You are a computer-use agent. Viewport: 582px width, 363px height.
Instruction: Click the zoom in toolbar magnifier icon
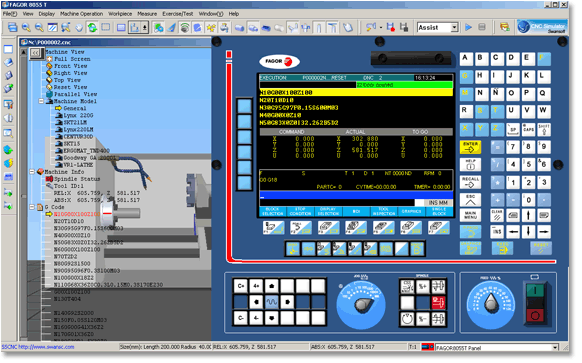click(x=26, y=27)
